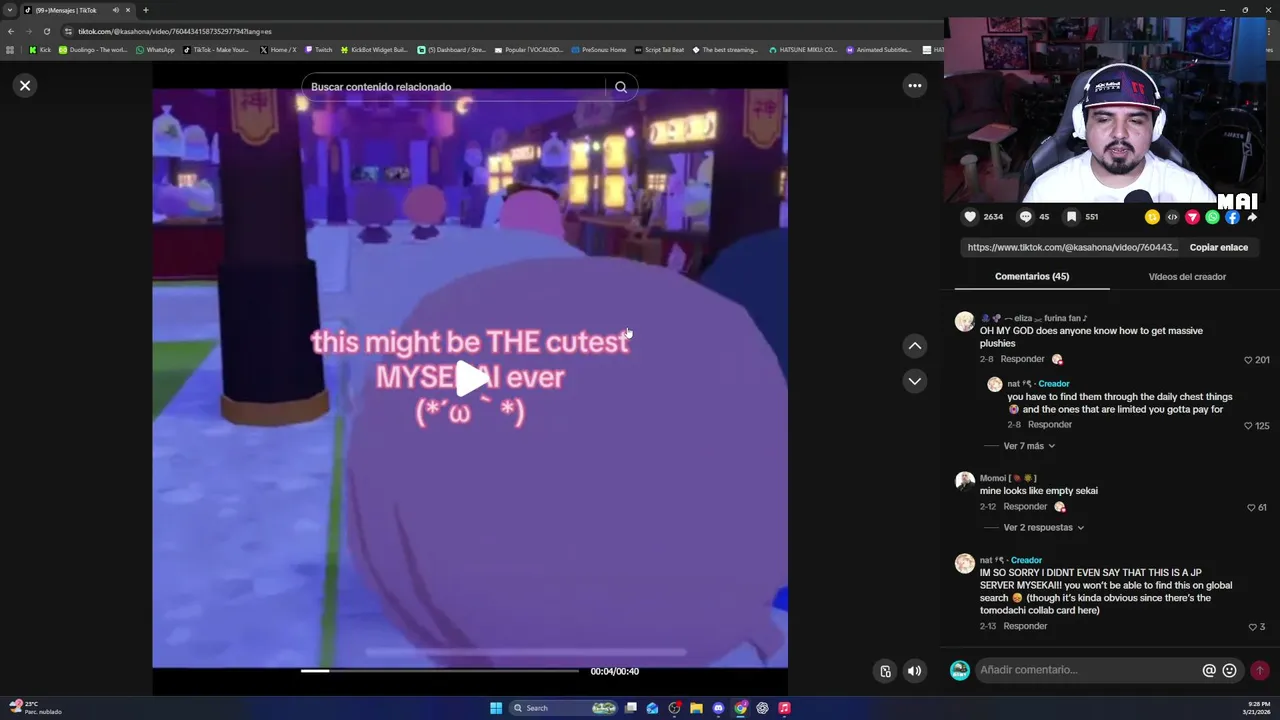The width and height of the screenshot is (1280, 720).
Task: Click the yellow repost icon
Action: (1152, 217)
